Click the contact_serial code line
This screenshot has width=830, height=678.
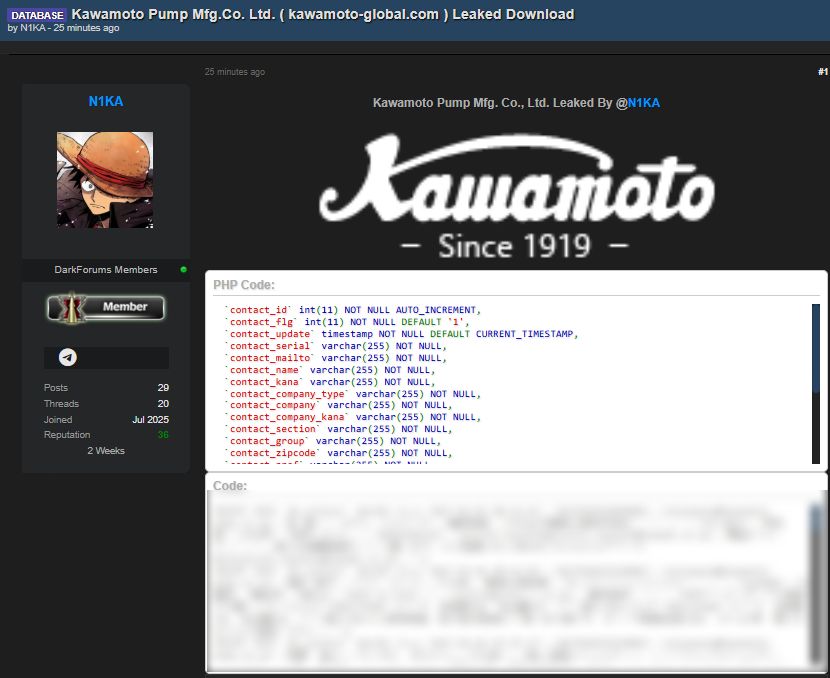[336, 346]
